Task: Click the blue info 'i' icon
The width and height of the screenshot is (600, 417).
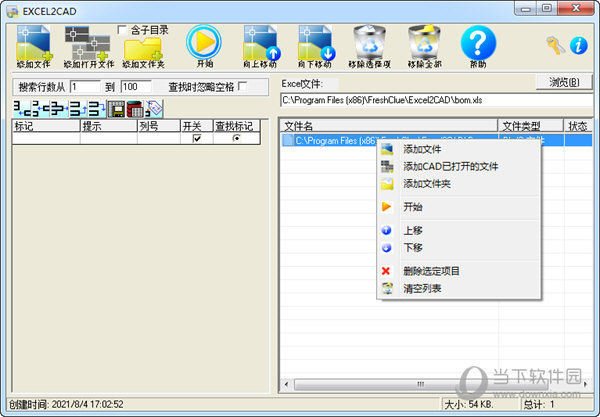Action: [579, 46]
